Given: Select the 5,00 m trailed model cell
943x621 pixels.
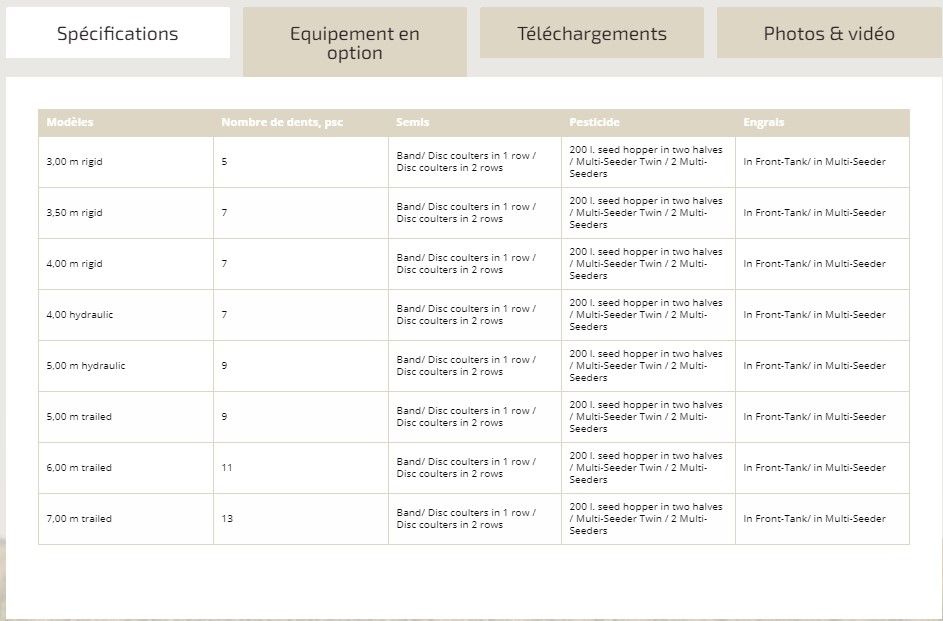Looking at the screenshot, I should click(79, 417).
